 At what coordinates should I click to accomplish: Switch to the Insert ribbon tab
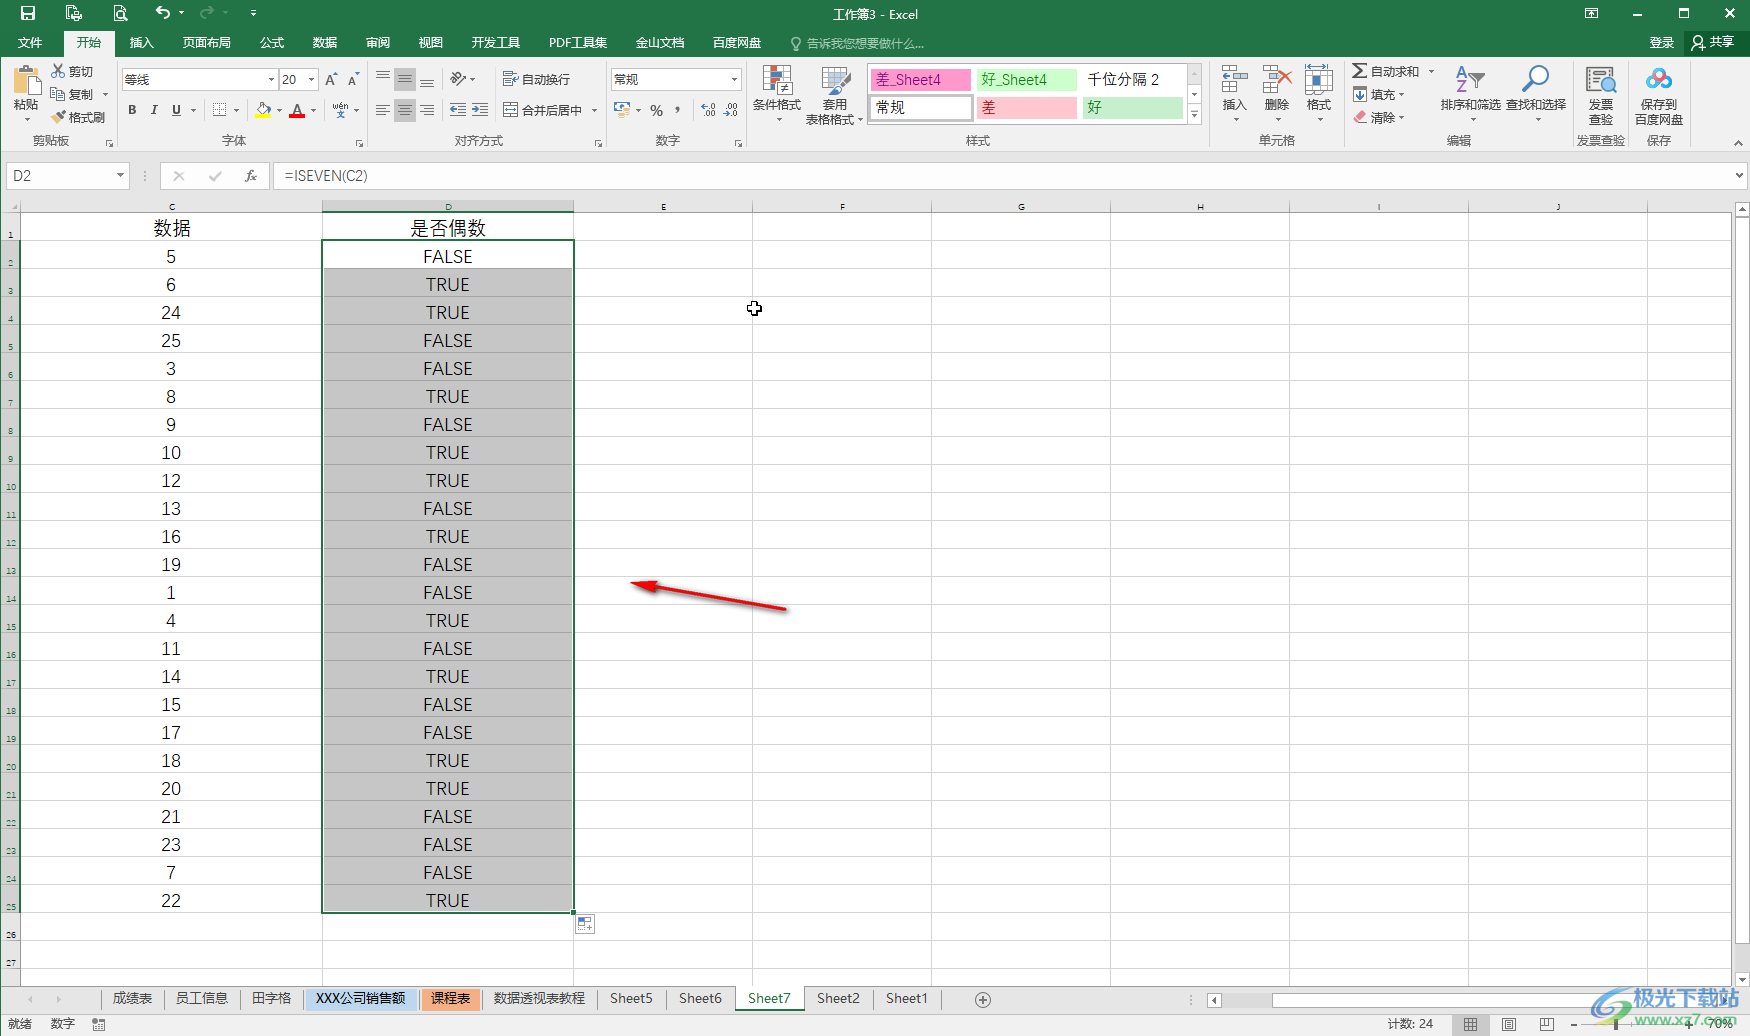tap(142, 43)
